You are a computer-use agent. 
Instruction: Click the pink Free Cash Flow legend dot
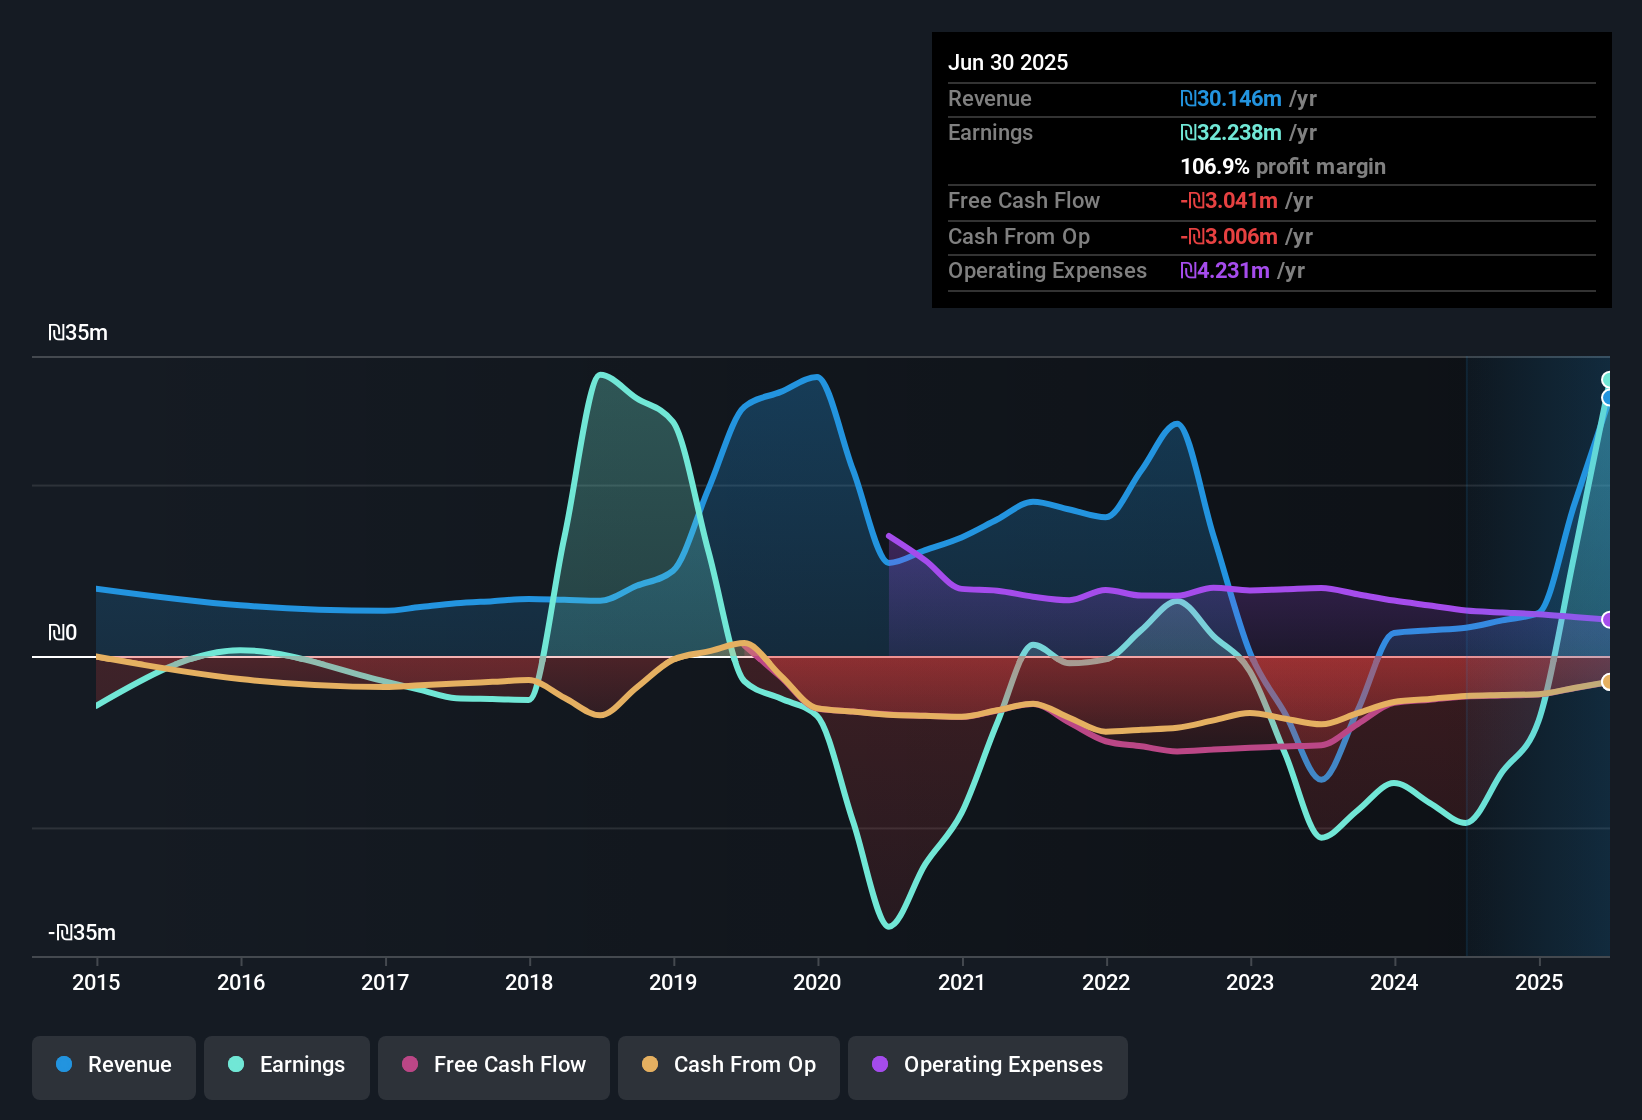tap(409, 1065)
